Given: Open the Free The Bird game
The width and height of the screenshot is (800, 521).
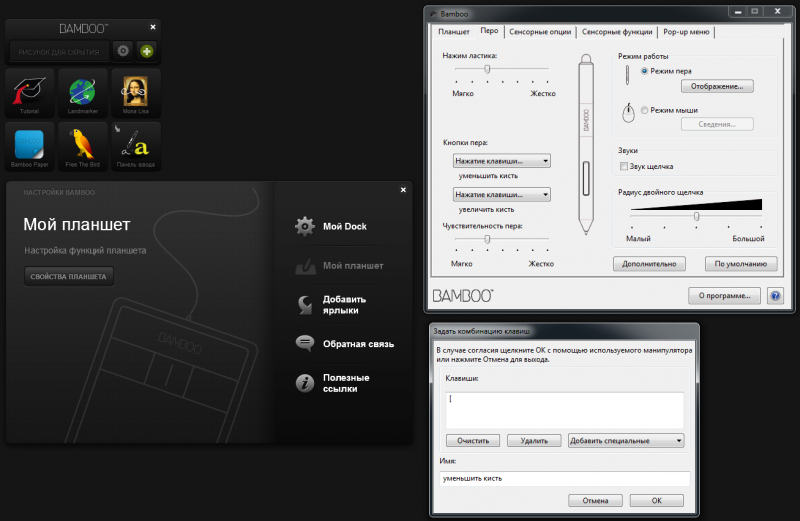Looking at the screenshot, I should click(x=83, y=146).
